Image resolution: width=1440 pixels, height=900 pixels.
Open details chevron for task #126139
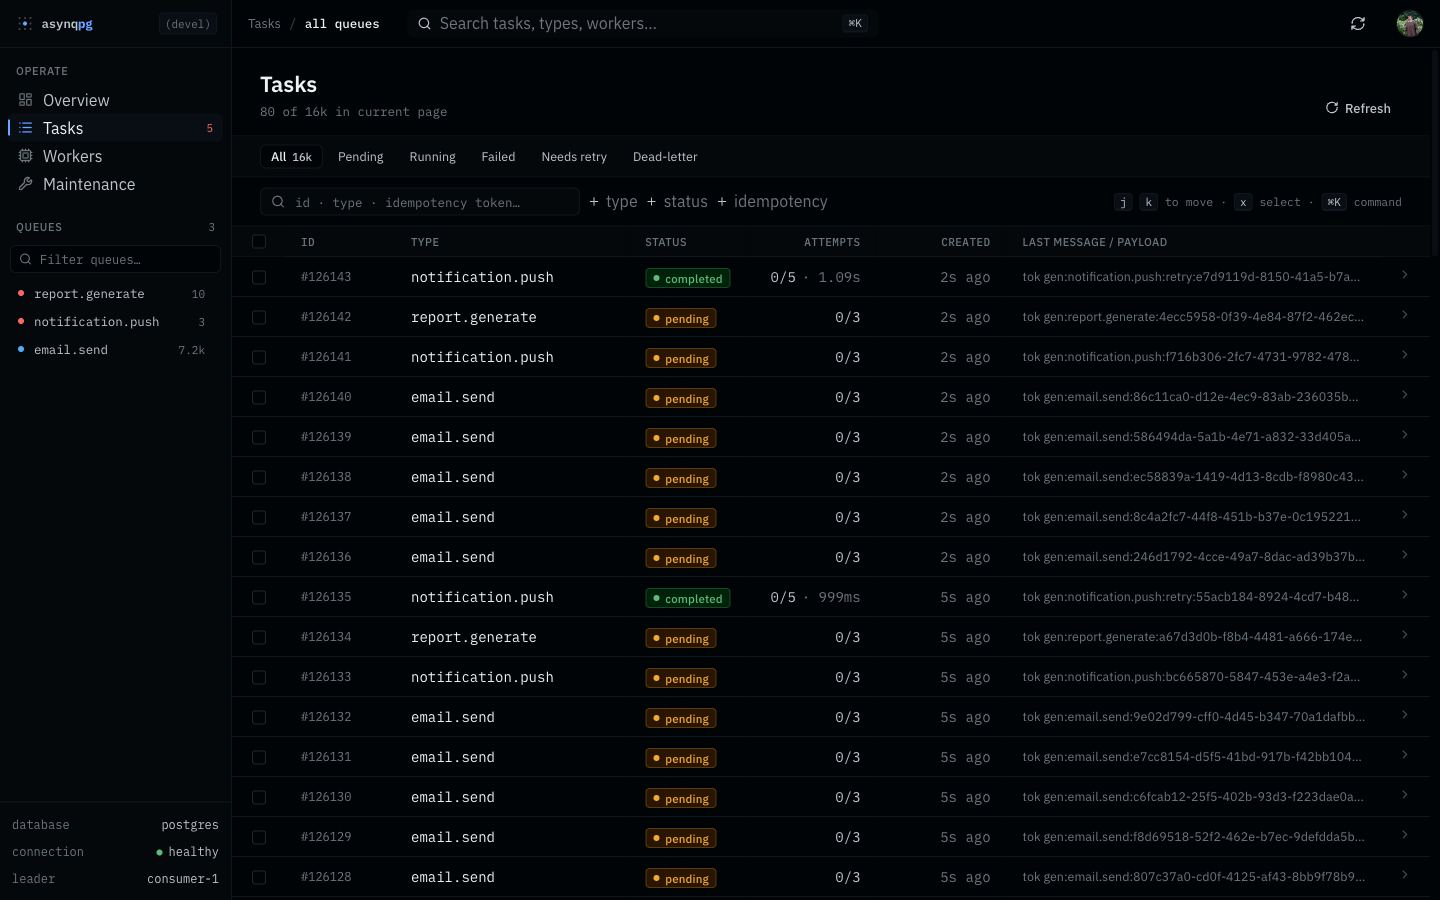tap(1405, 435)
